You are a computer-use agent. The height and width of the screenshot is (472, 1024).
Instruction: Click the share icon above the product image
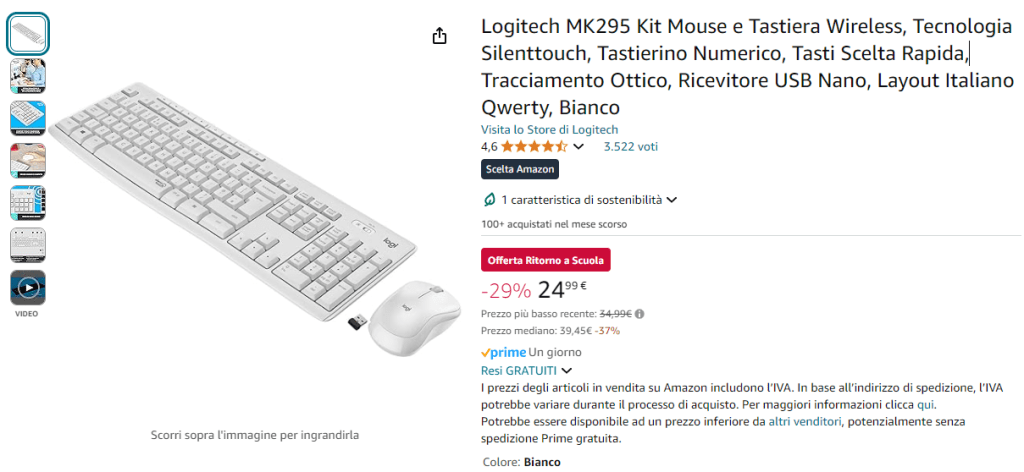(439, 36)
